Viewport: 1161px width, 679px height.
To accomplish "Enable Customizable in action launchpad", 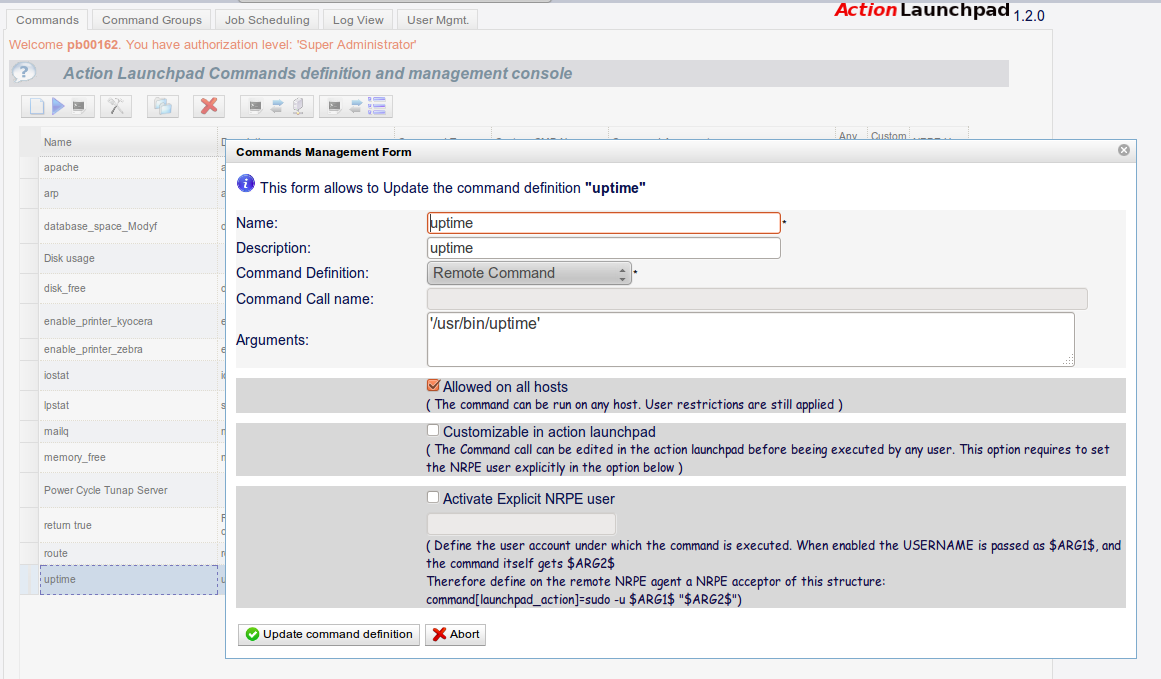I will (x=432, y=430).
